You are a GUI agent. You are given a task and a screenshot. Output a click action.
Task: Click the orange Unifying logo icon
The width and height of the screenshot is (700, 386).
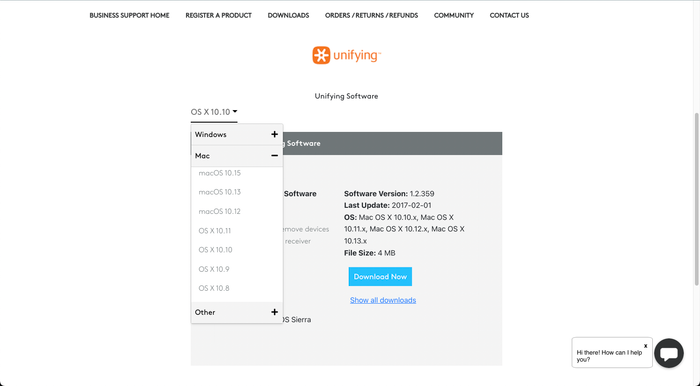pos(321,55)
